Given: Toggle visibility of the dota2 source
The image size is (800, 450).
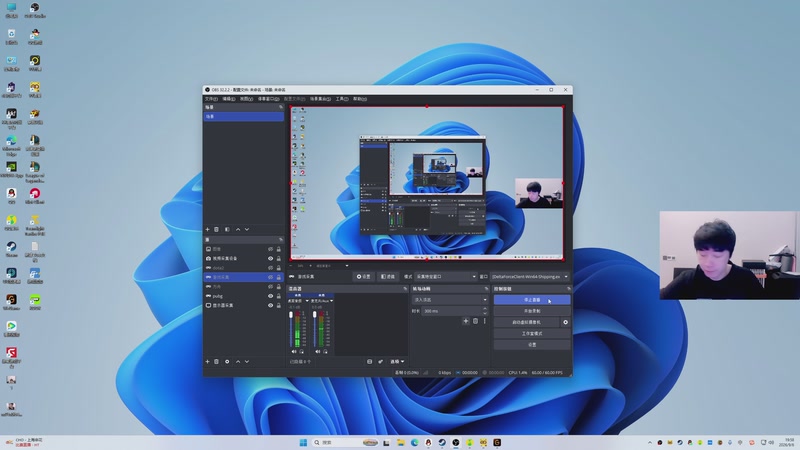Looking at the screenshot, I should pos(270,268).
